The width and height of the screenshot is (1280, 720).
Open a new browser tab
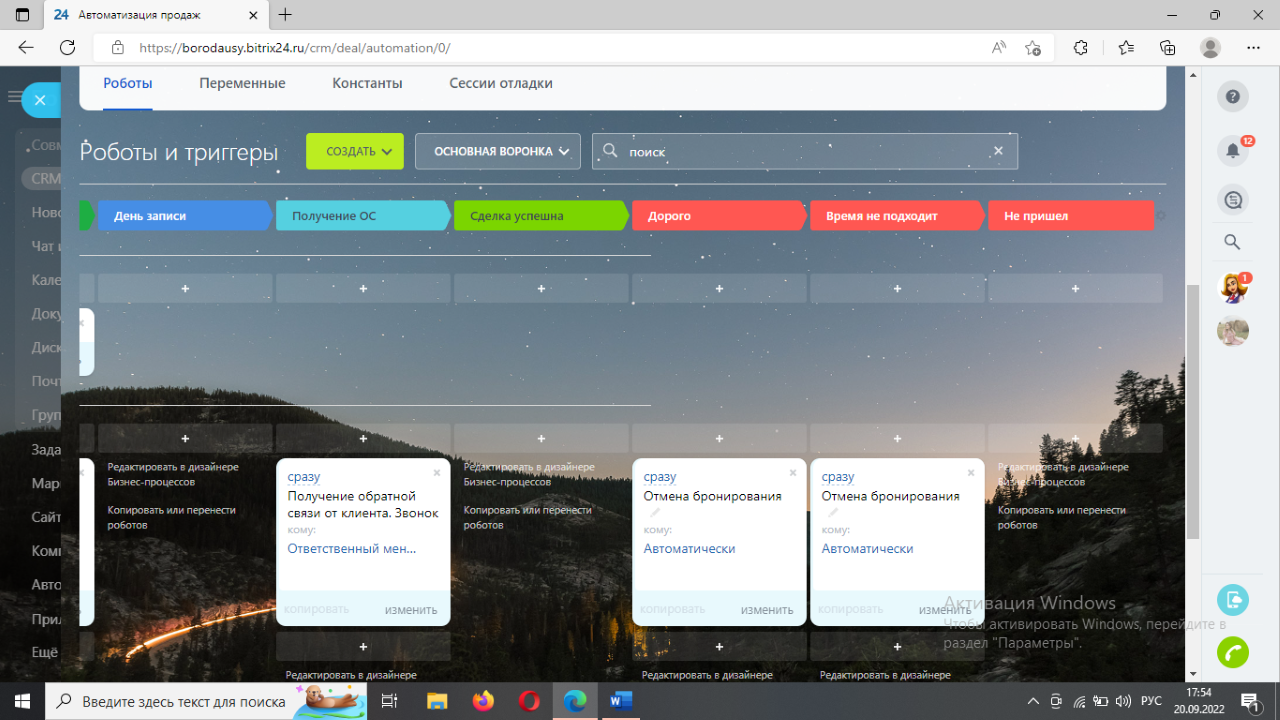(285, 15)
